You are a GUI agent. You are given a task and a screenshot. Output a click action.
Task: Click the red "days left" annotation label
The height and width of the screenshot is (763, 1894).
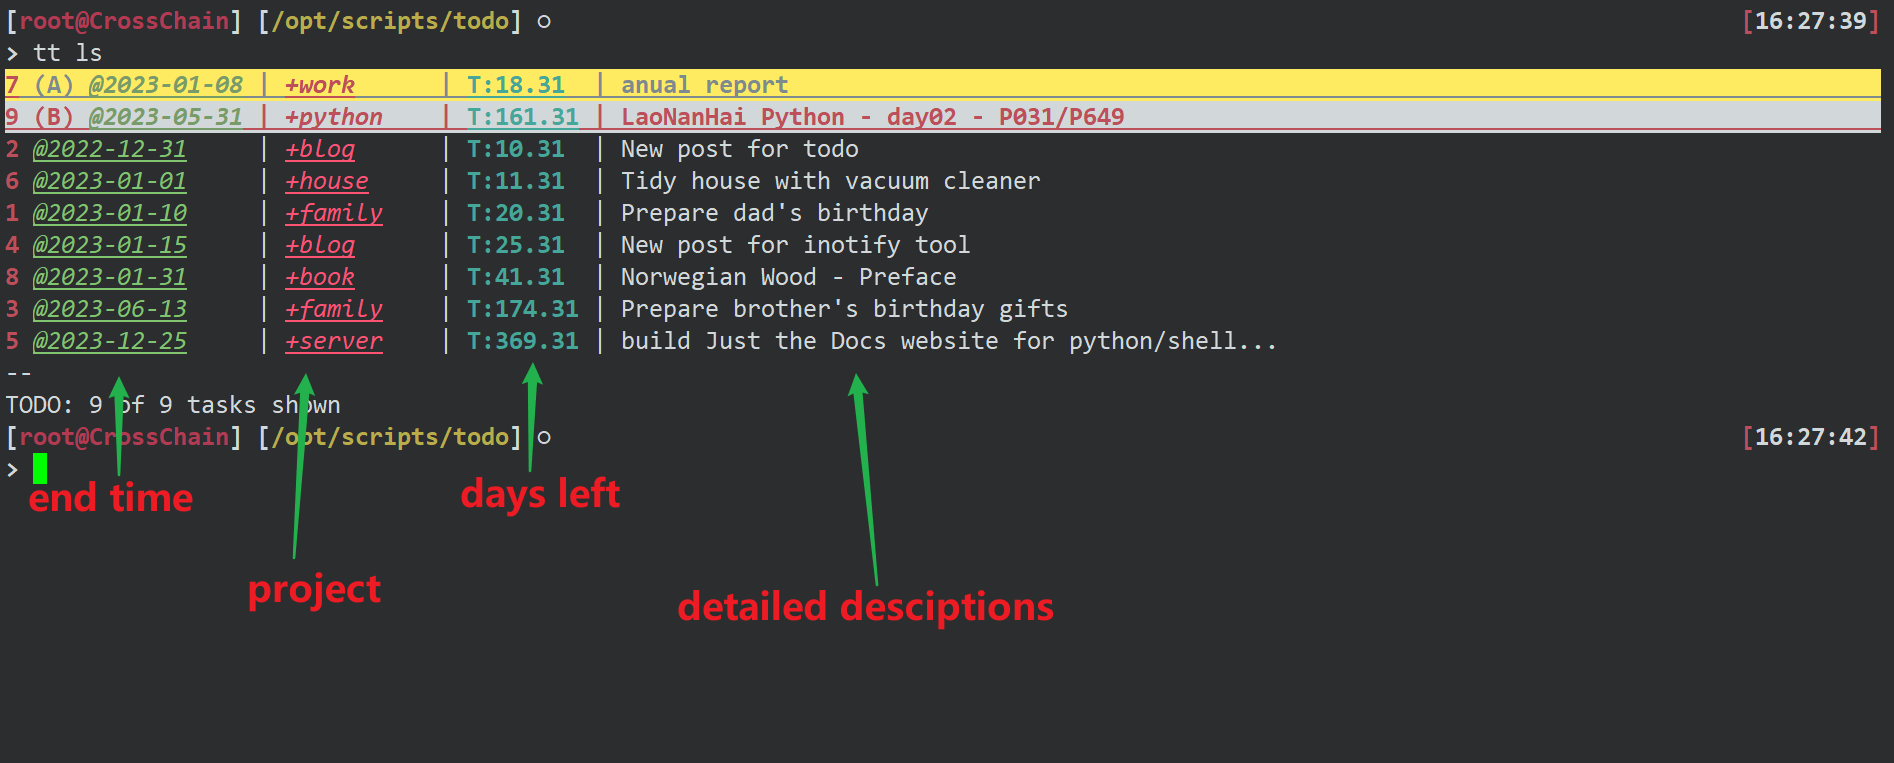(540, 494)
